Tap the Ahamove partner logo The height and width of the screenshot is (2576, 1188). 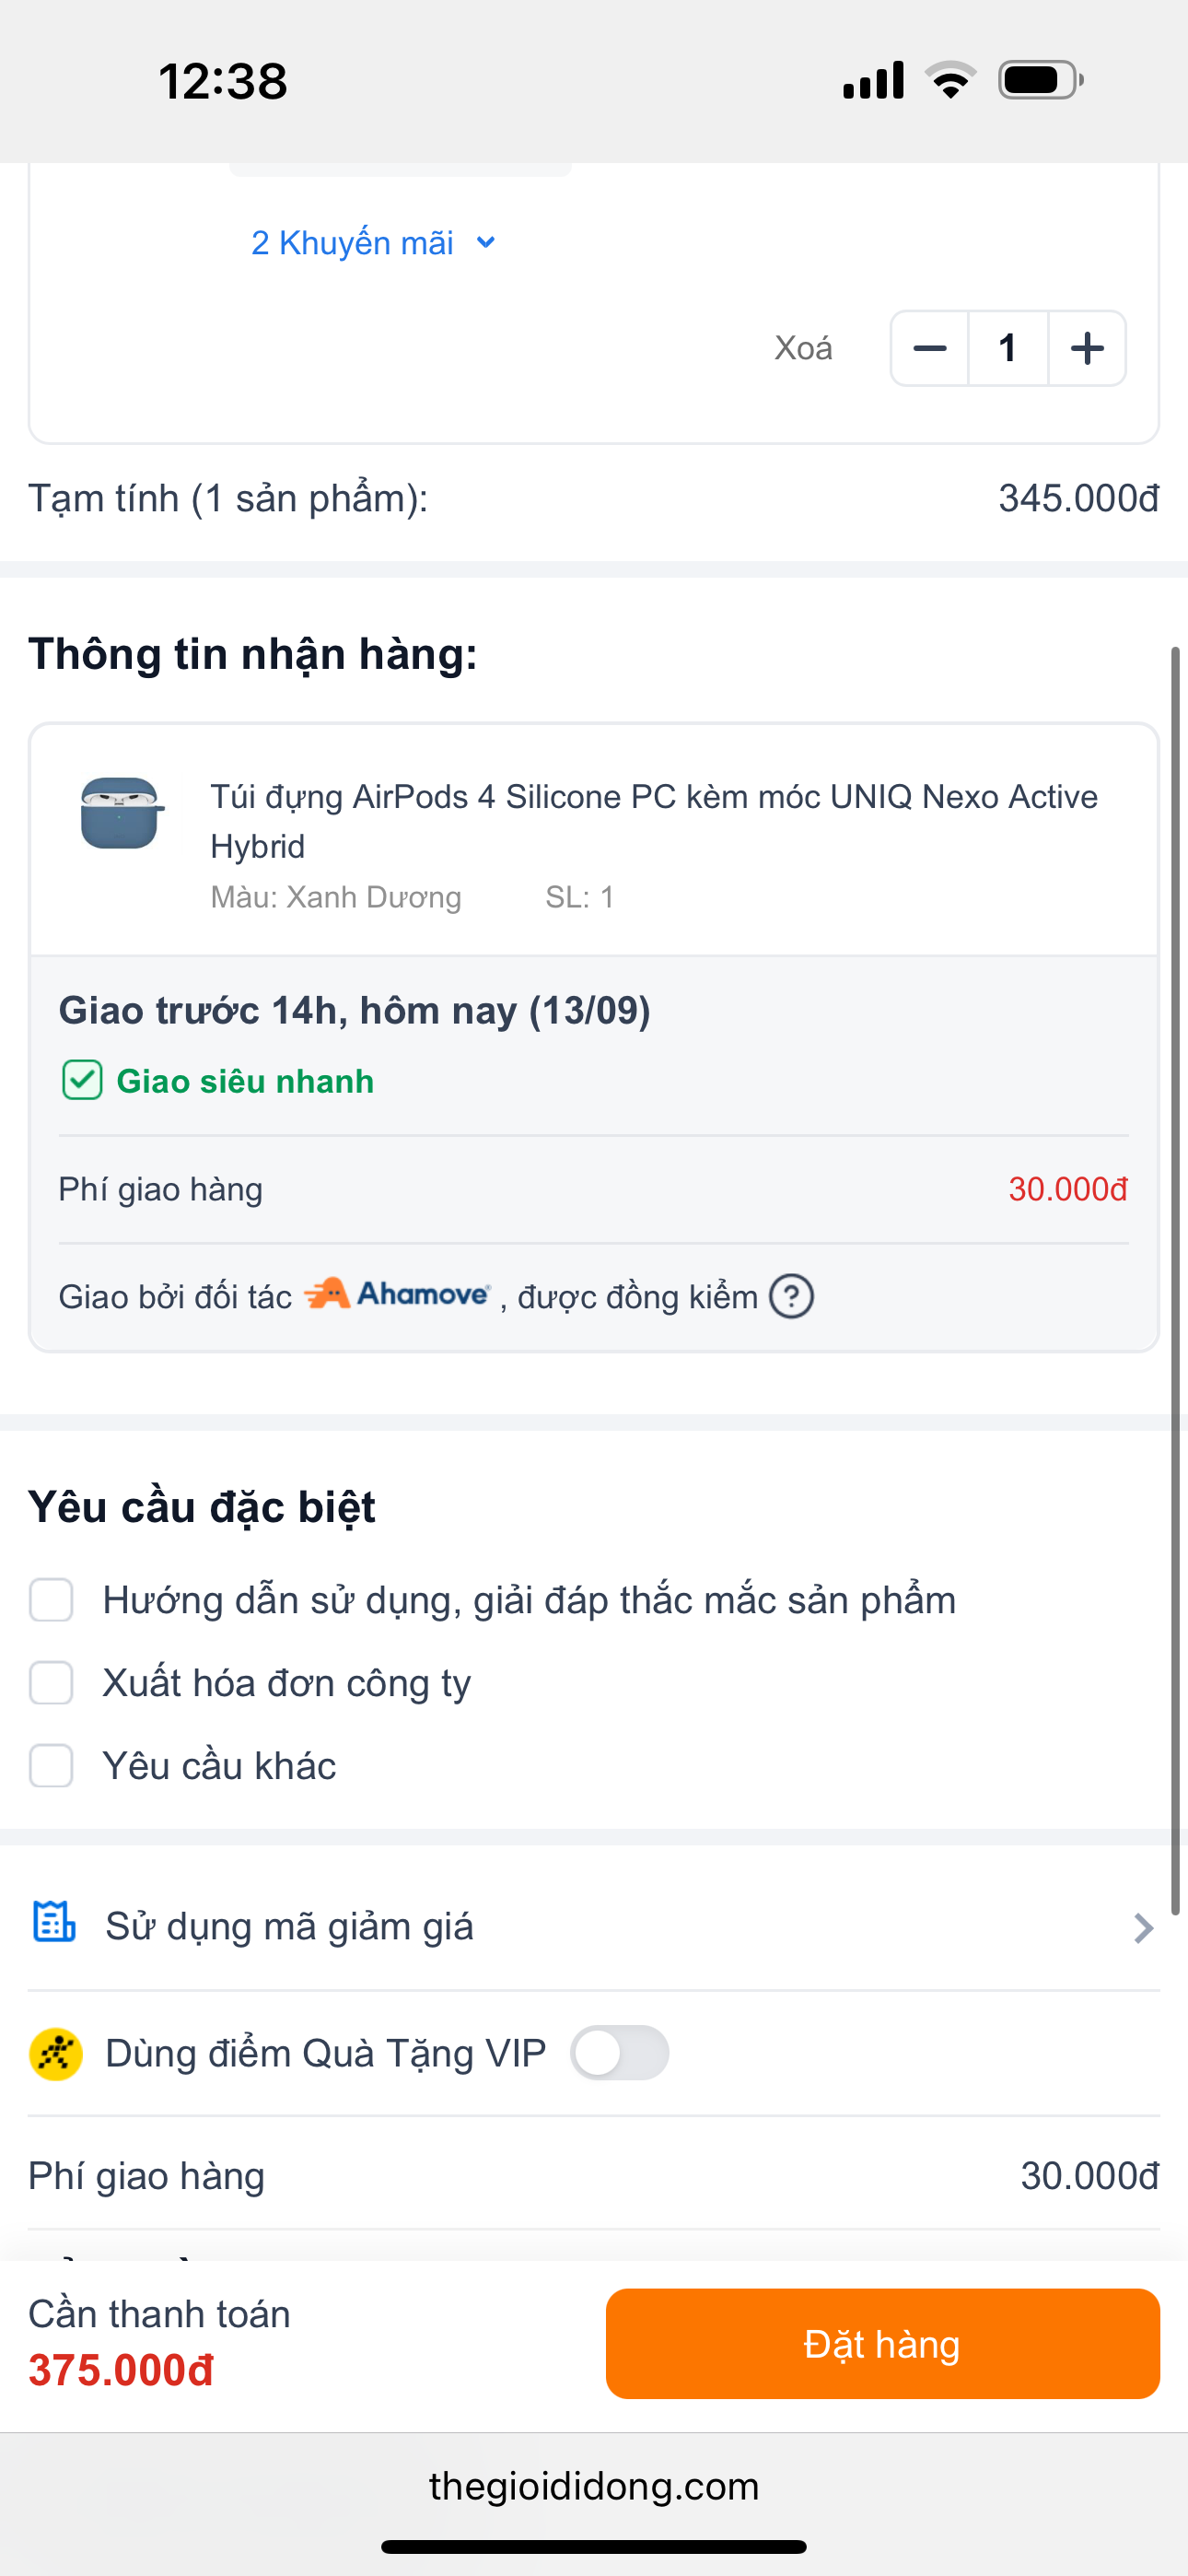(398, 1294)
